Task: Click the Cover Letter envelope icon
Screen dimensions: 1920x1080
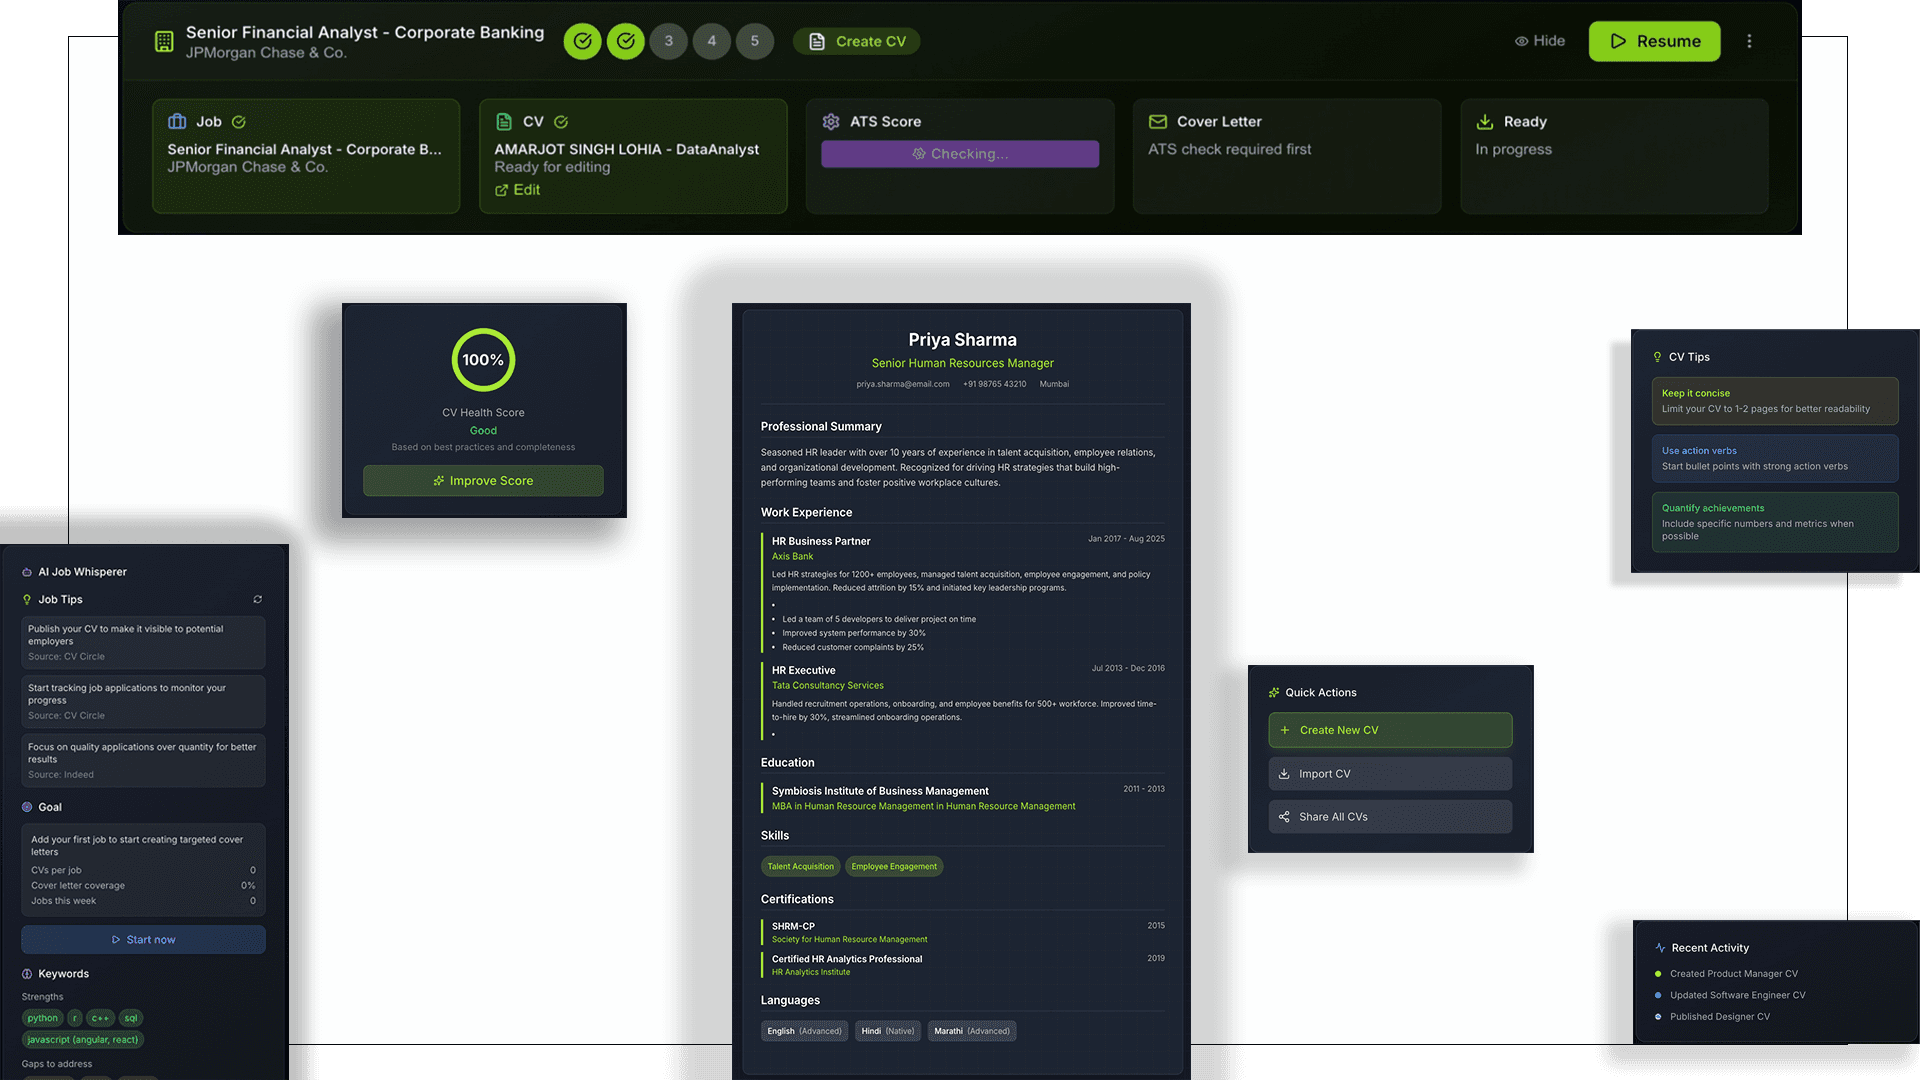Action: click(1158, 122)
